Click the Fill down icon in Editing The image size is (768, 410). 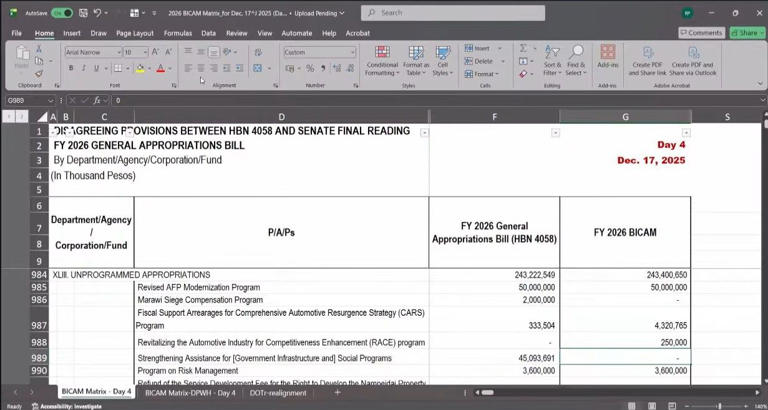coord(523,61)
